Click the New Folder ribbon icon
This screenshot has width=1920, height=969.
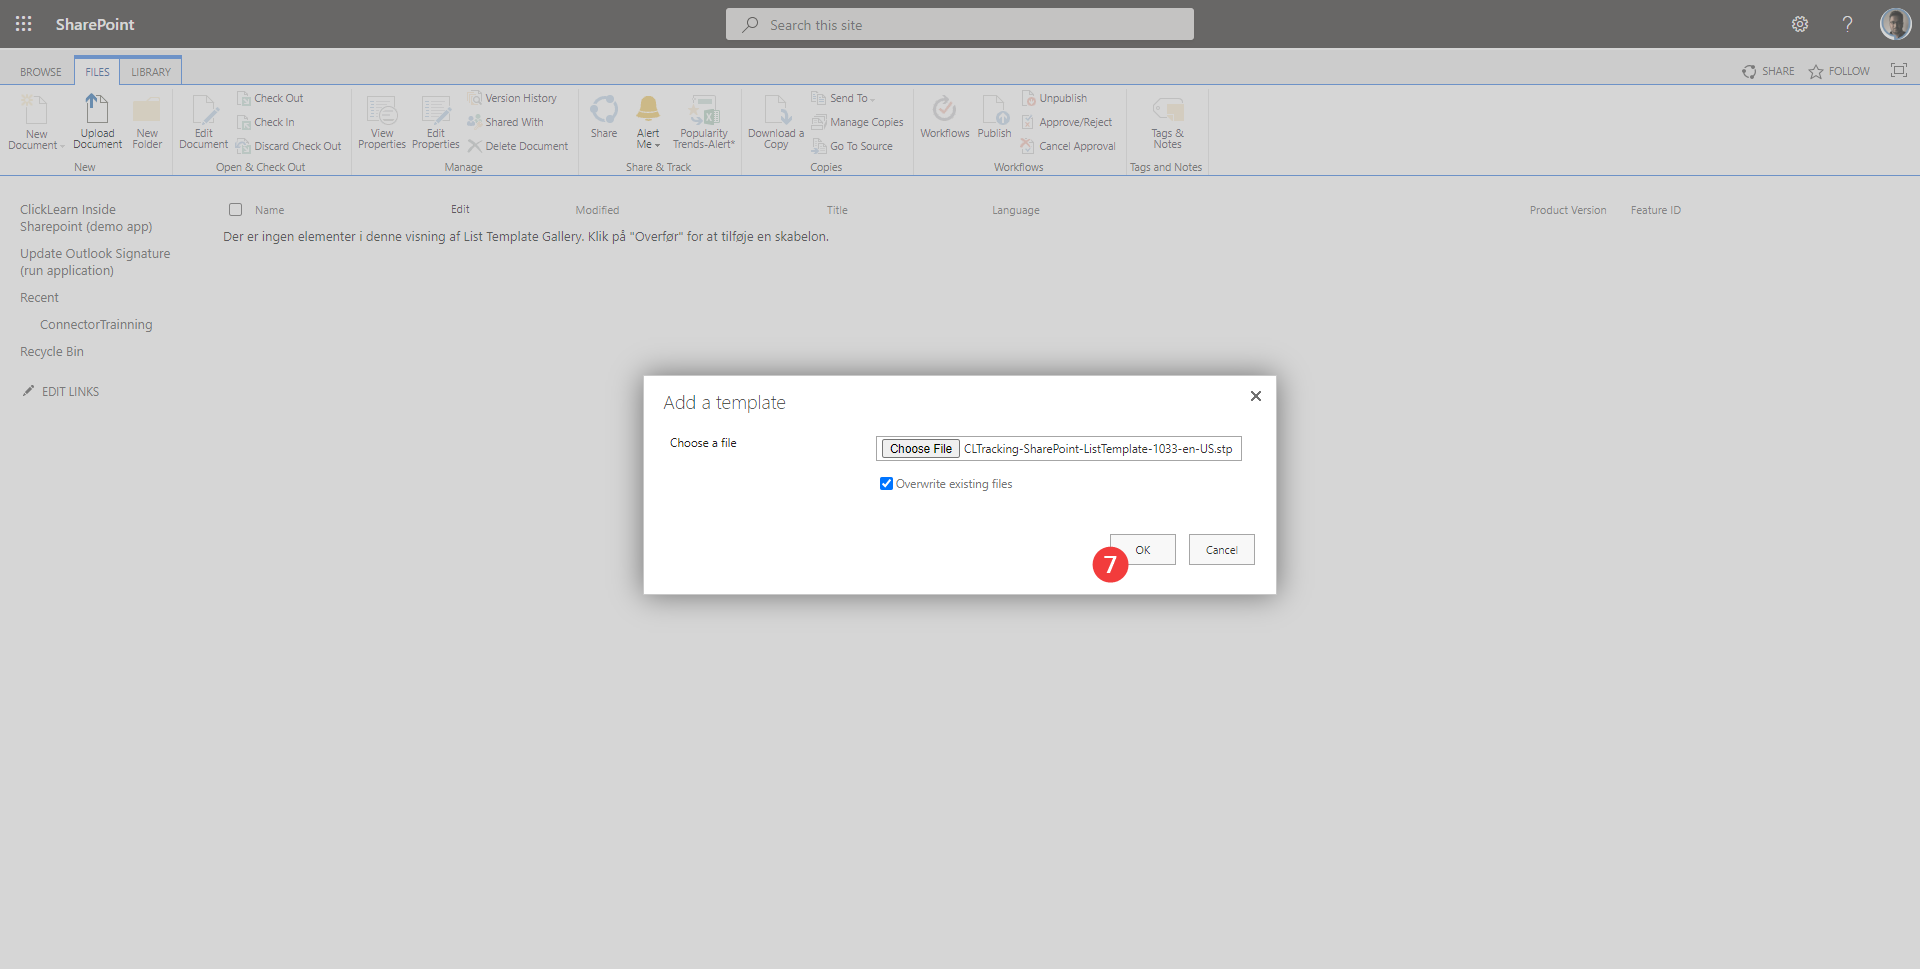(147, 122)
